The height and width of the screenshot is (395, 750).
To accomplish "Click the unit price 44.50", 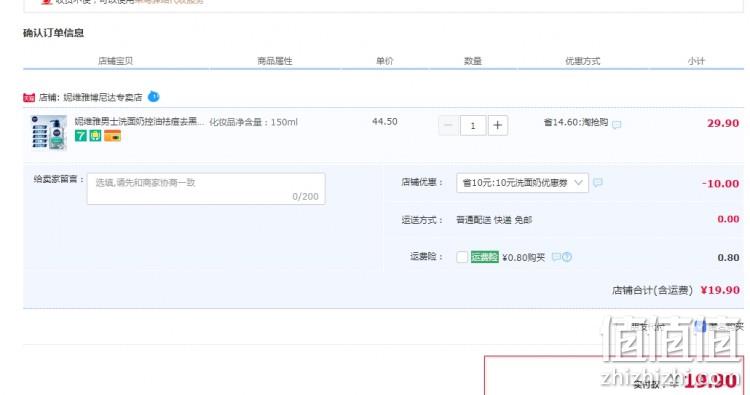I will tap(385, 121).
